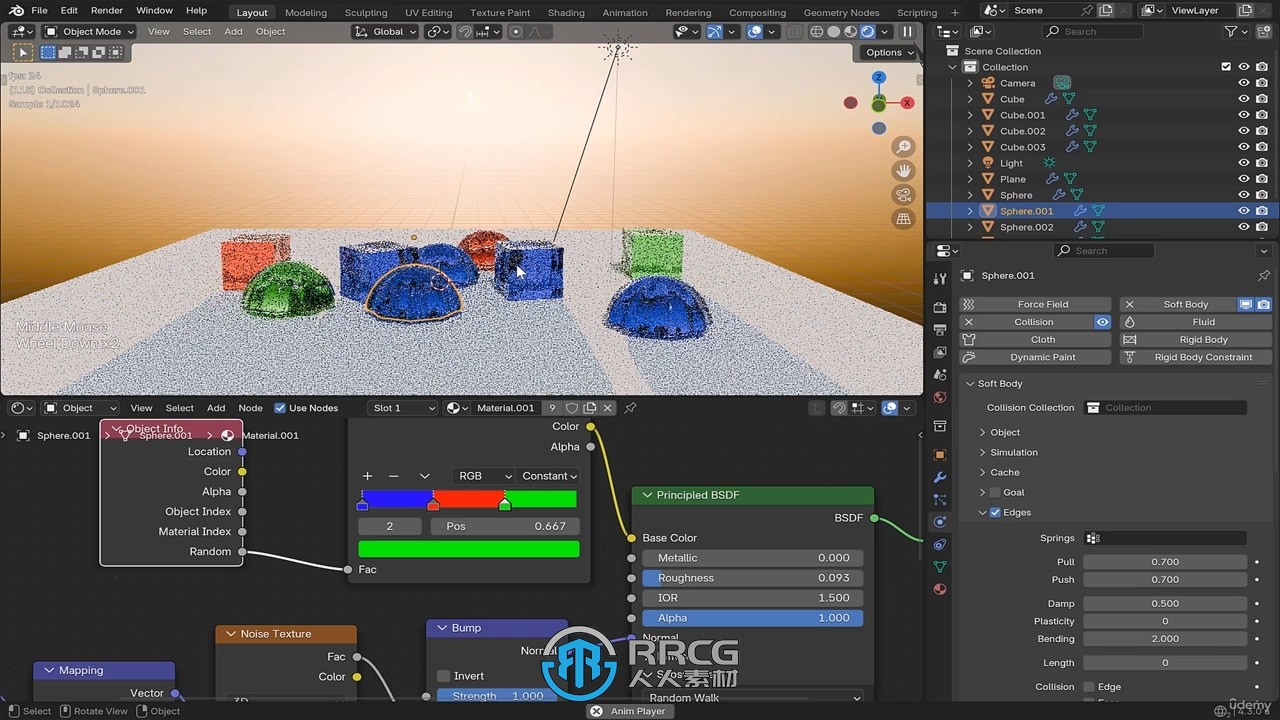The width and height of the screenshot is (1280, 720).
Task: Pause viewport render preview
Action: pyautogui.click(x=908, y=31)
